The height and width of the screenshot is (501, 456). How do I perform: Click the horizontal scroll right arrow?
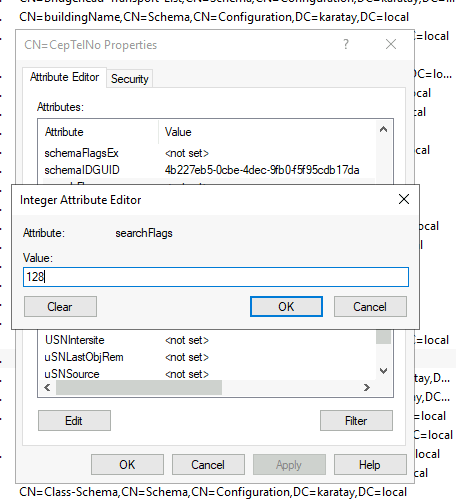(x=367, y=387)
